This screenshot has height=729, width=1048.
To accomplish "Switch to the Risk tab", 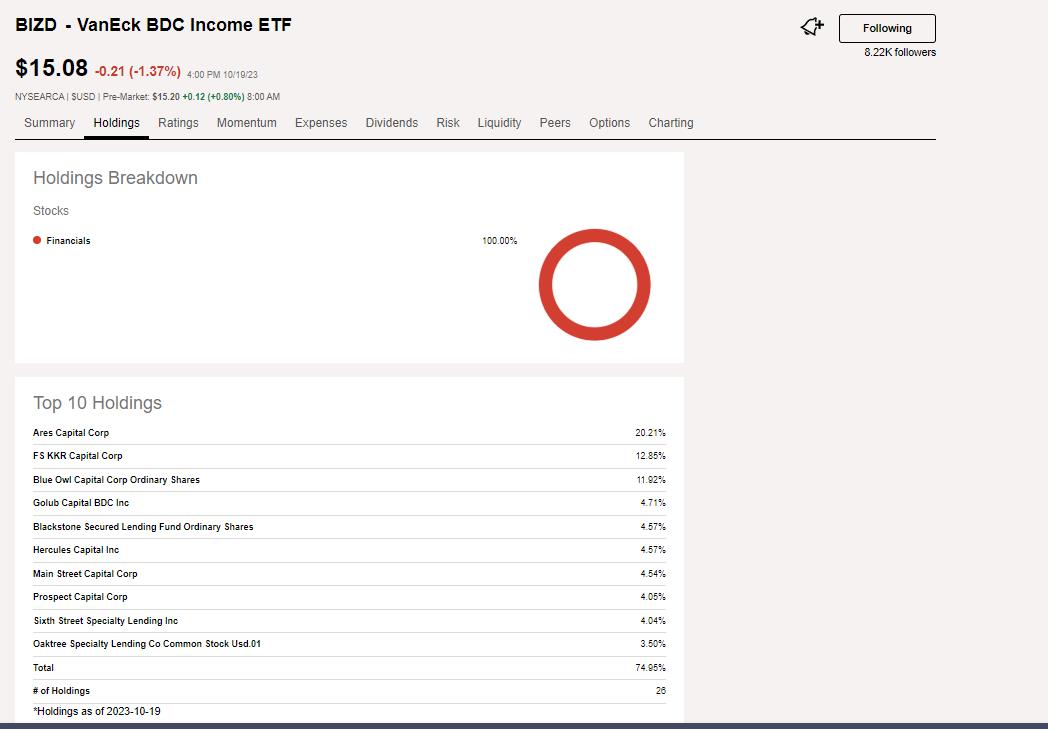I will [448, 123].
